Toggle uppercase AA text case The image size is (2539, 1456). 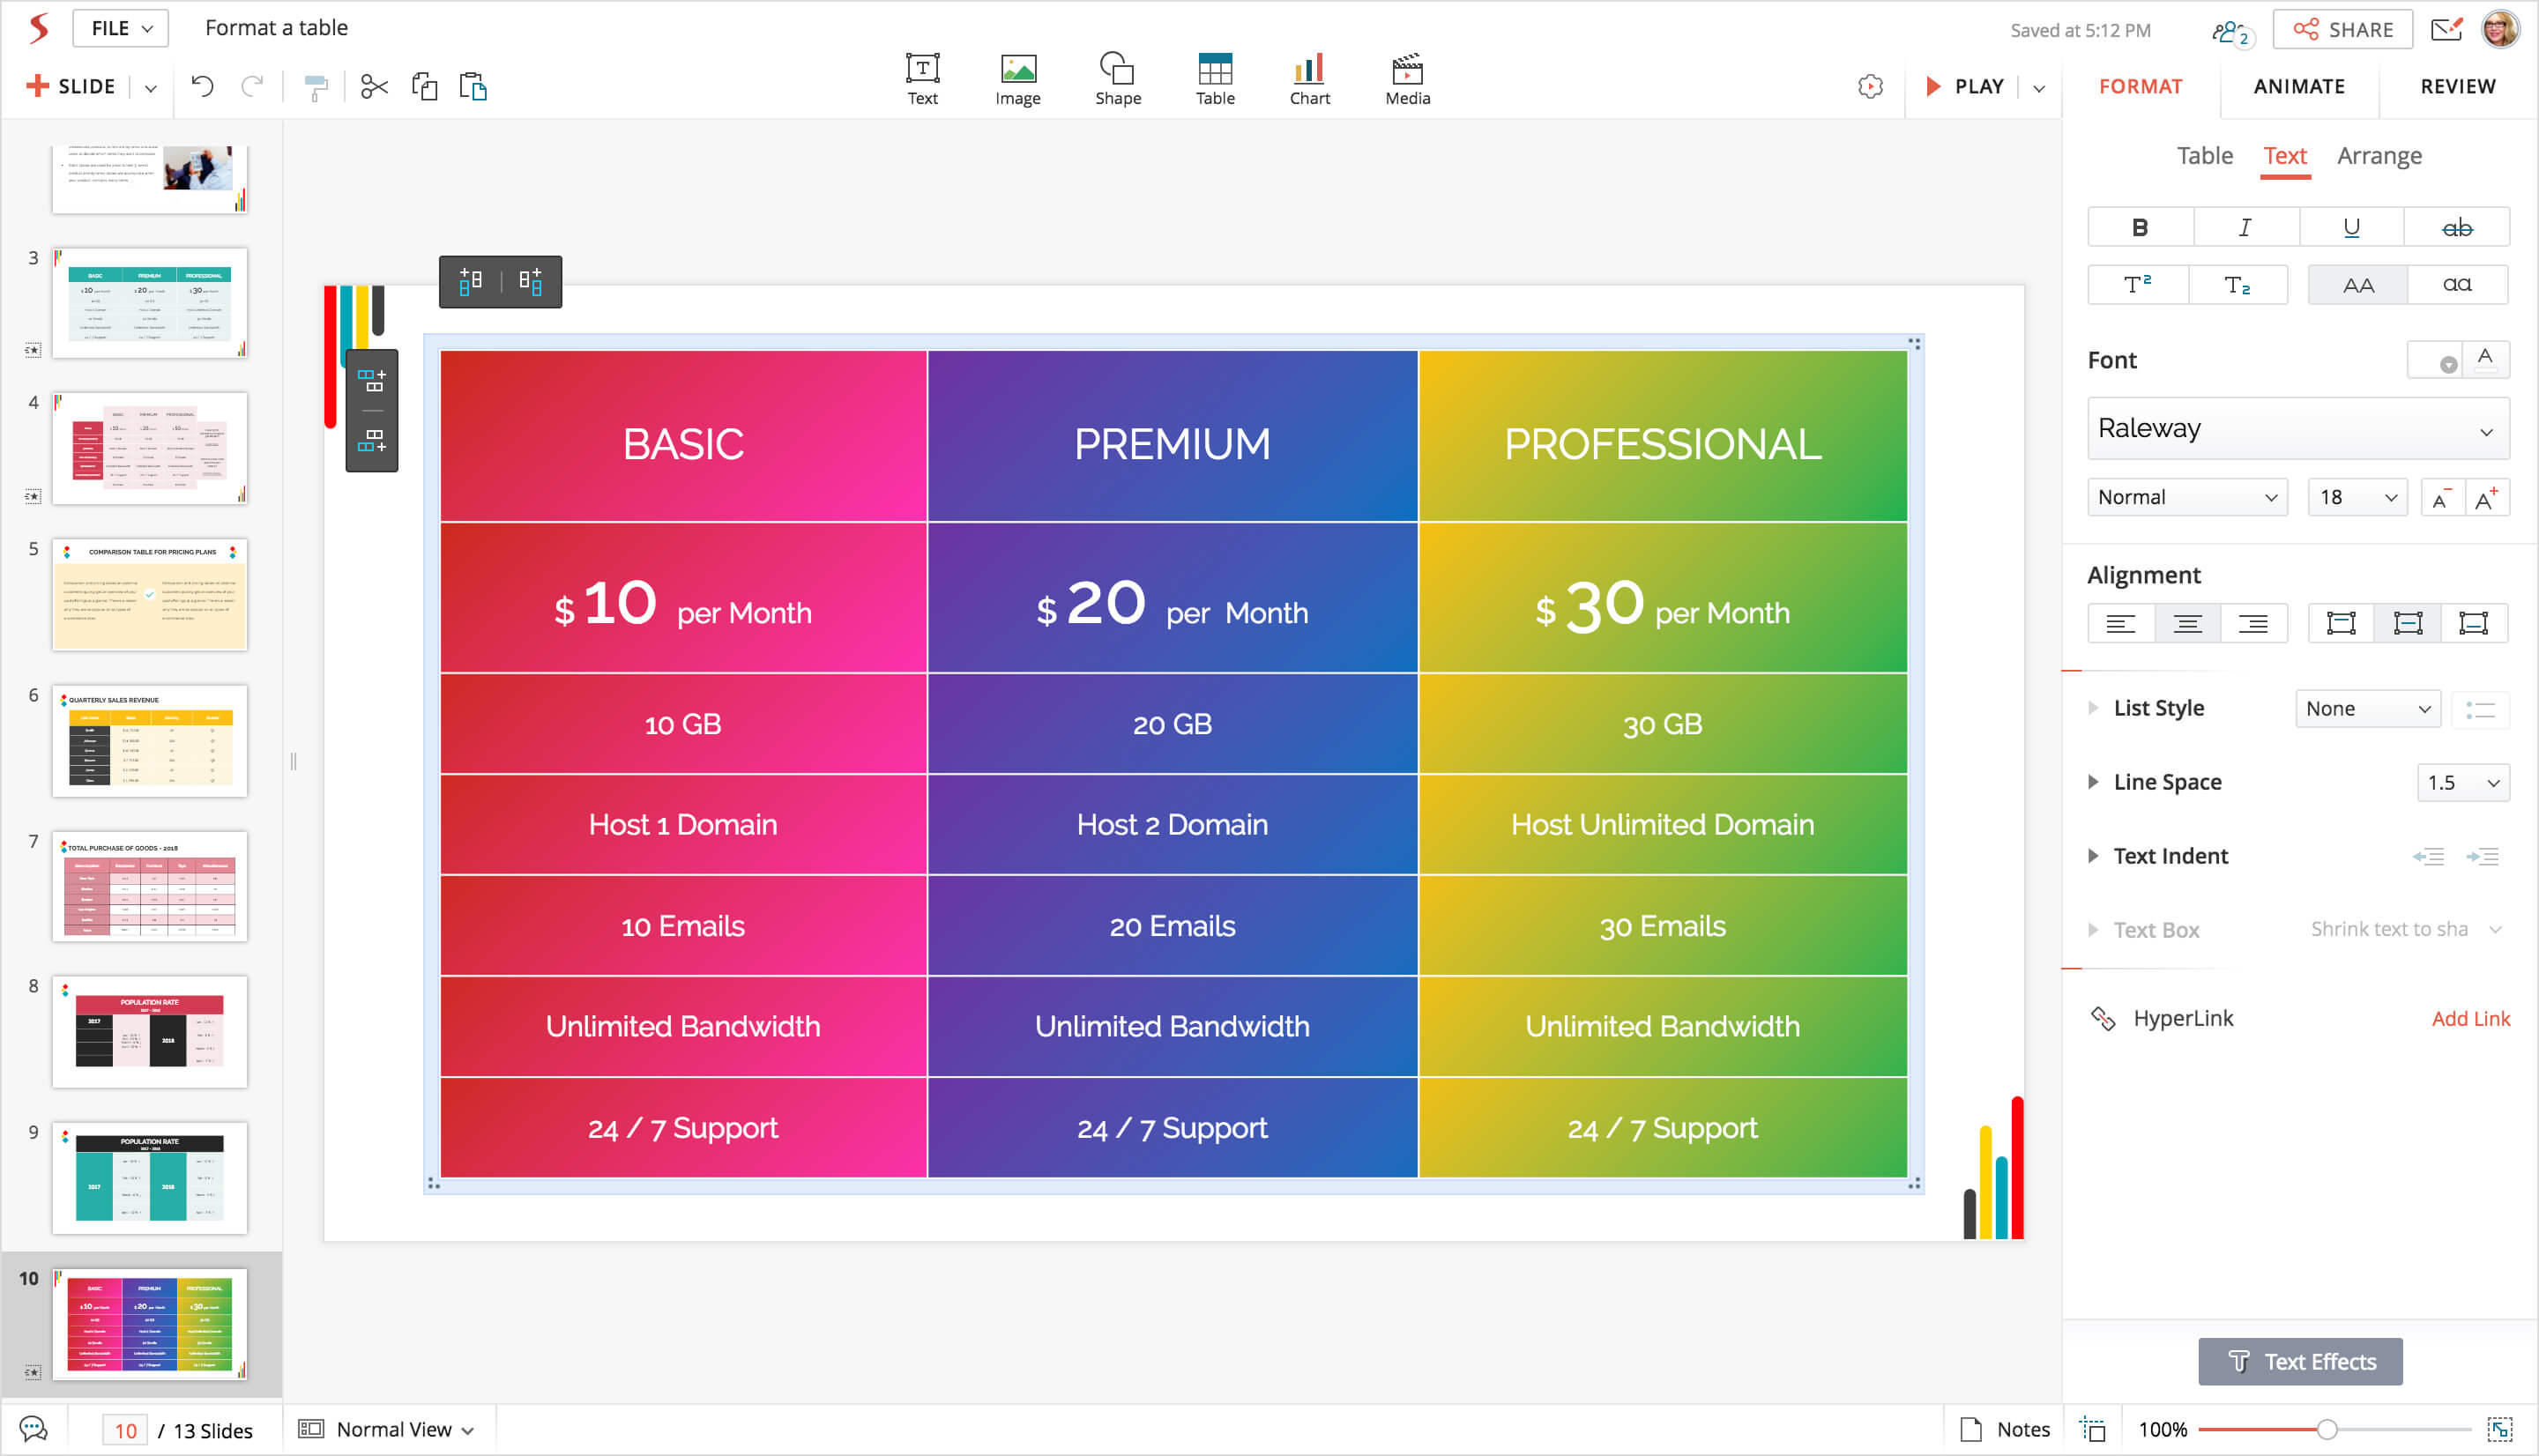[x=2357, y=285]
